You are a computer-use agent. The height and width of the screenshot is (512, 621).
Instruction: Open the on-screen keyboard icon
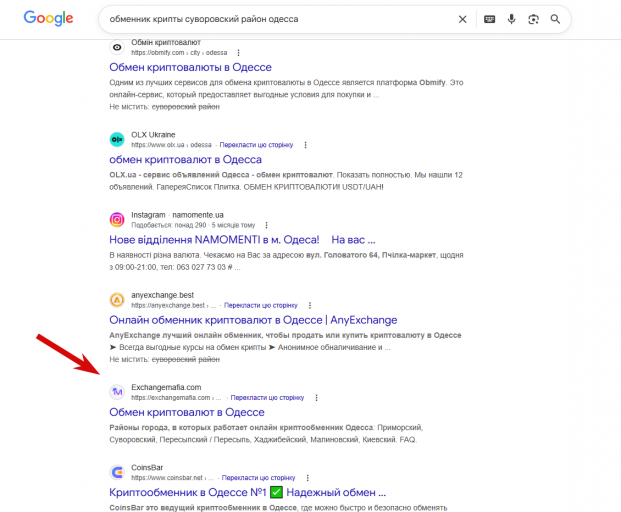[x=490, y=19]
